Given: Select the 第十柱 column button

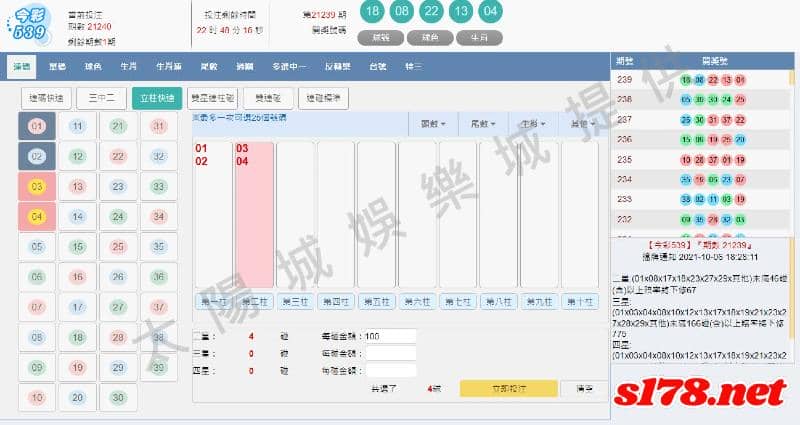Looking at the screenshot, I should (x=580, y=302).
